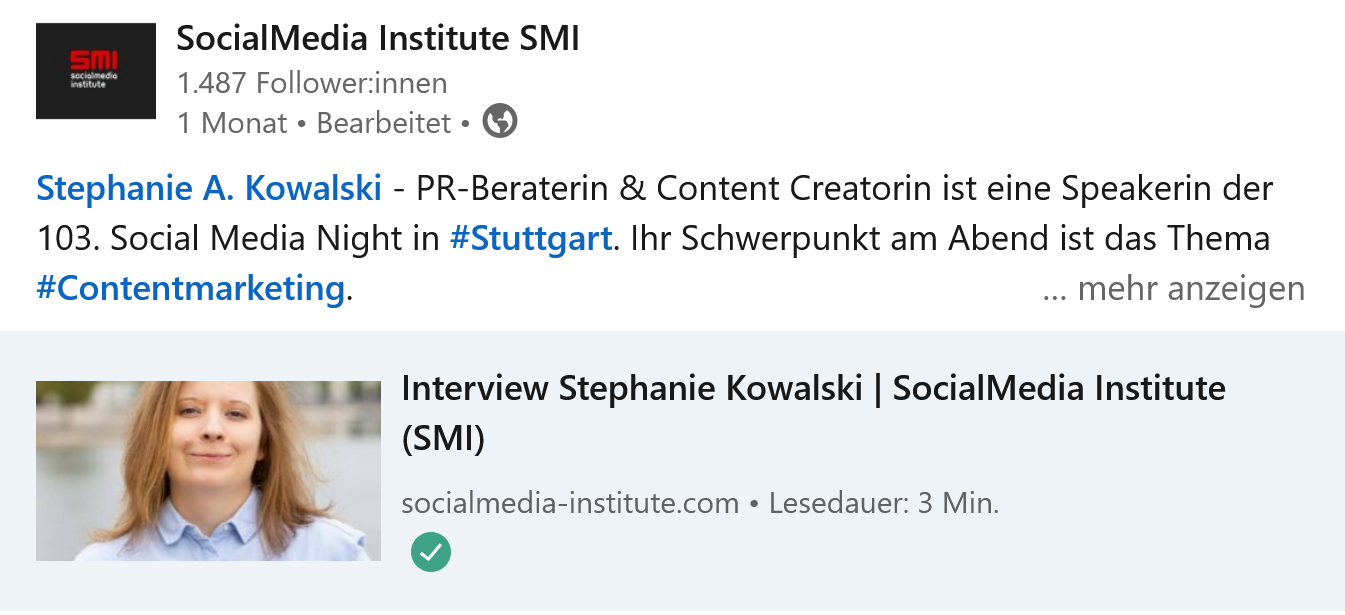This screenshot has height=615, width=1345.
Task: Click the "Bearbeitet" edited label
Action: pyautogui.click(x=384, y=123)
